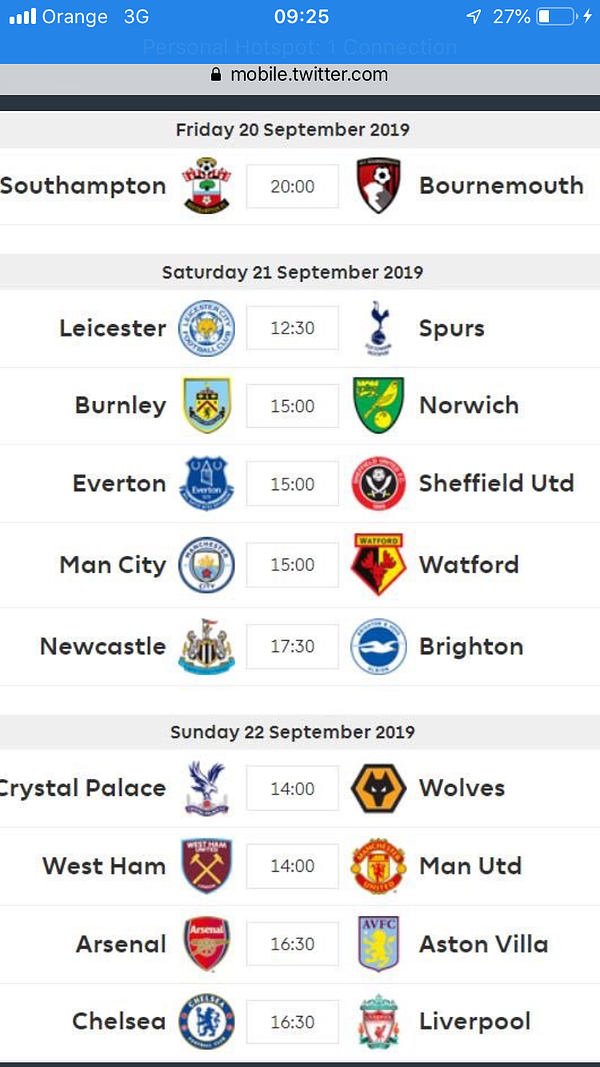Tap the Tottenham Spurs cockerel logo

378,328
